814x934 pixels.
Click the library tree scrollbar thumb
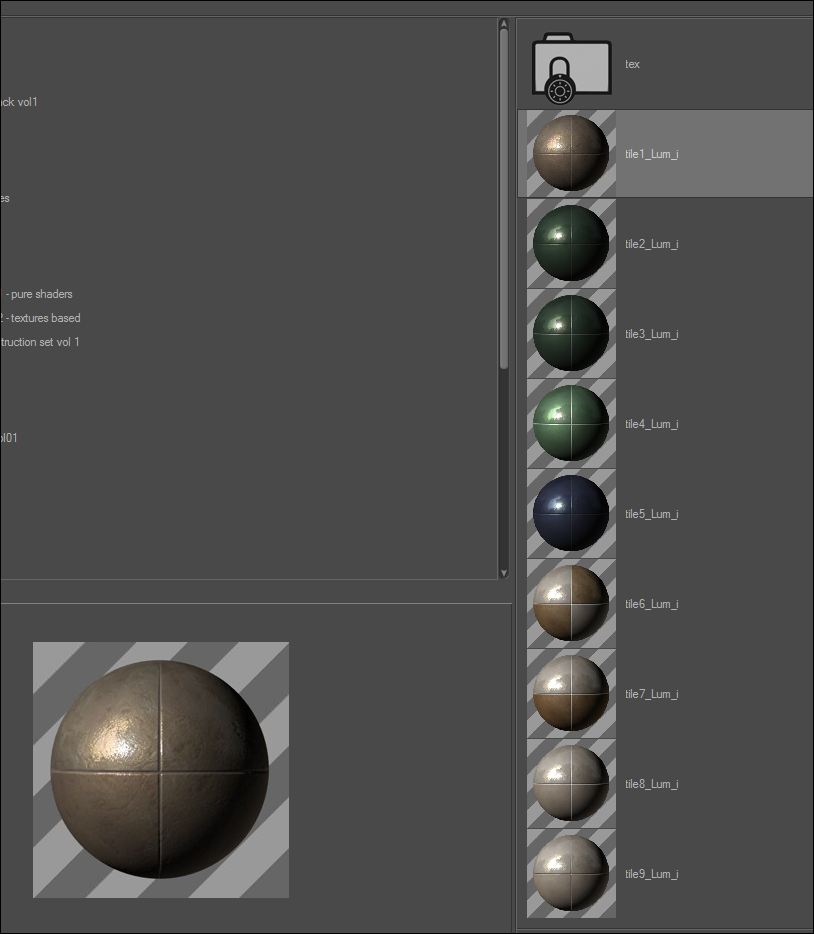pyautogui.click(x=504, y=199)
